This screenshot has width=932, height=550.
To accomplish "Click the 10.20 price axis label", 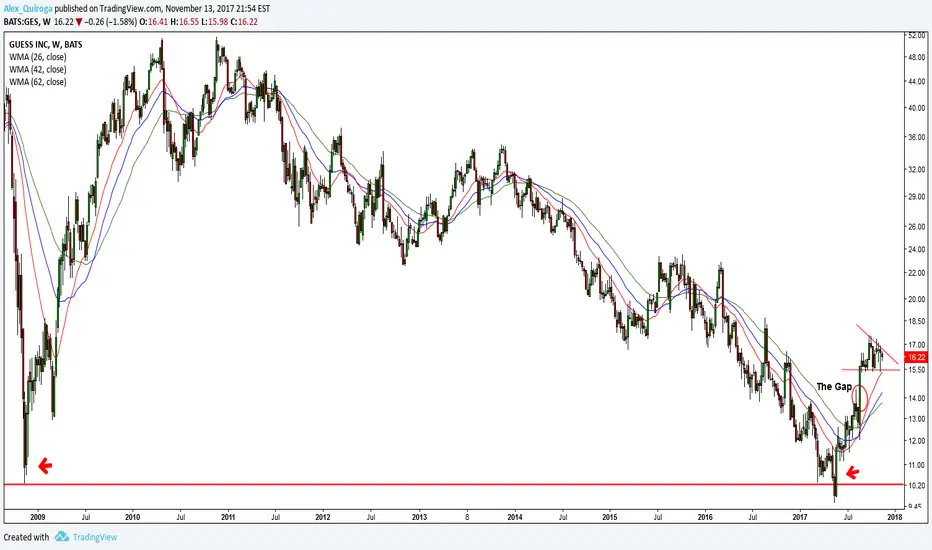I will 916,486.
